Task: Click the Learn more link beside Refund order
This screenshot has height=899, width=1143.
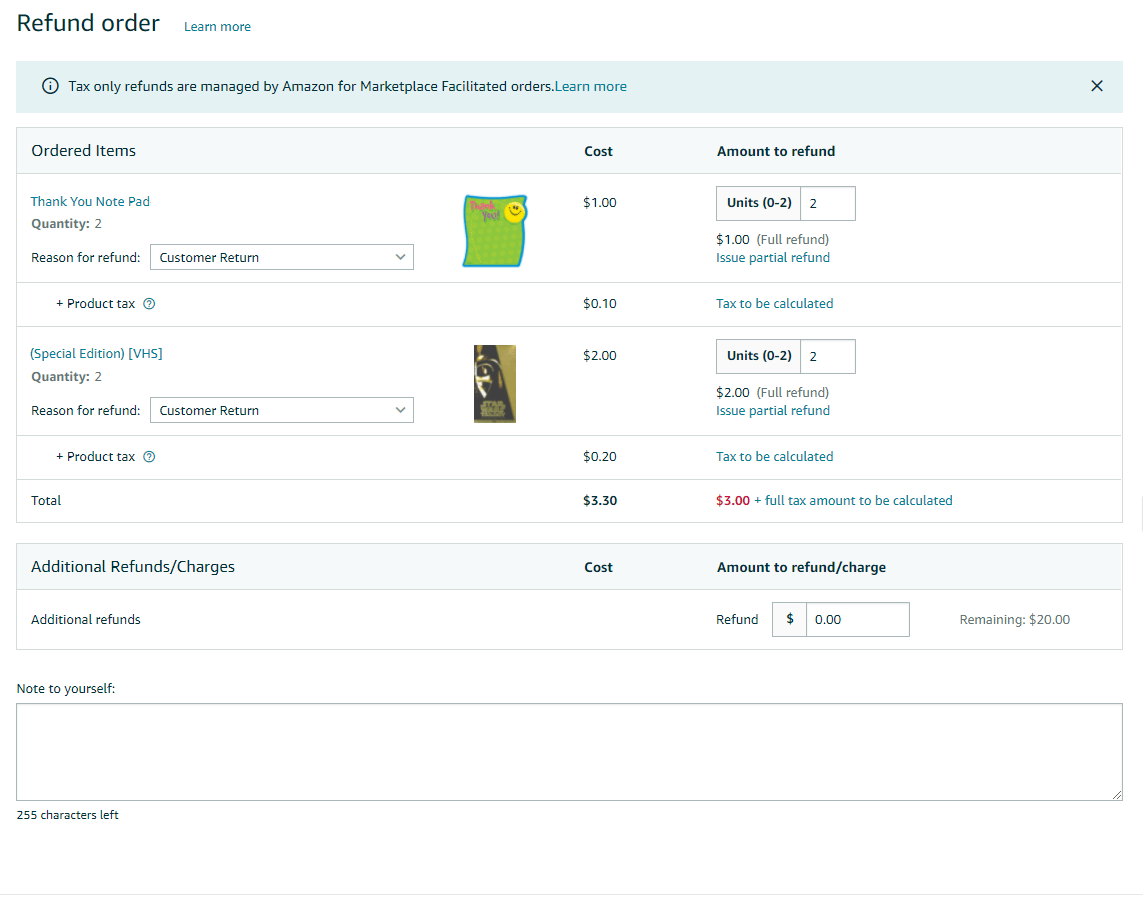Action: coord(217,27)
